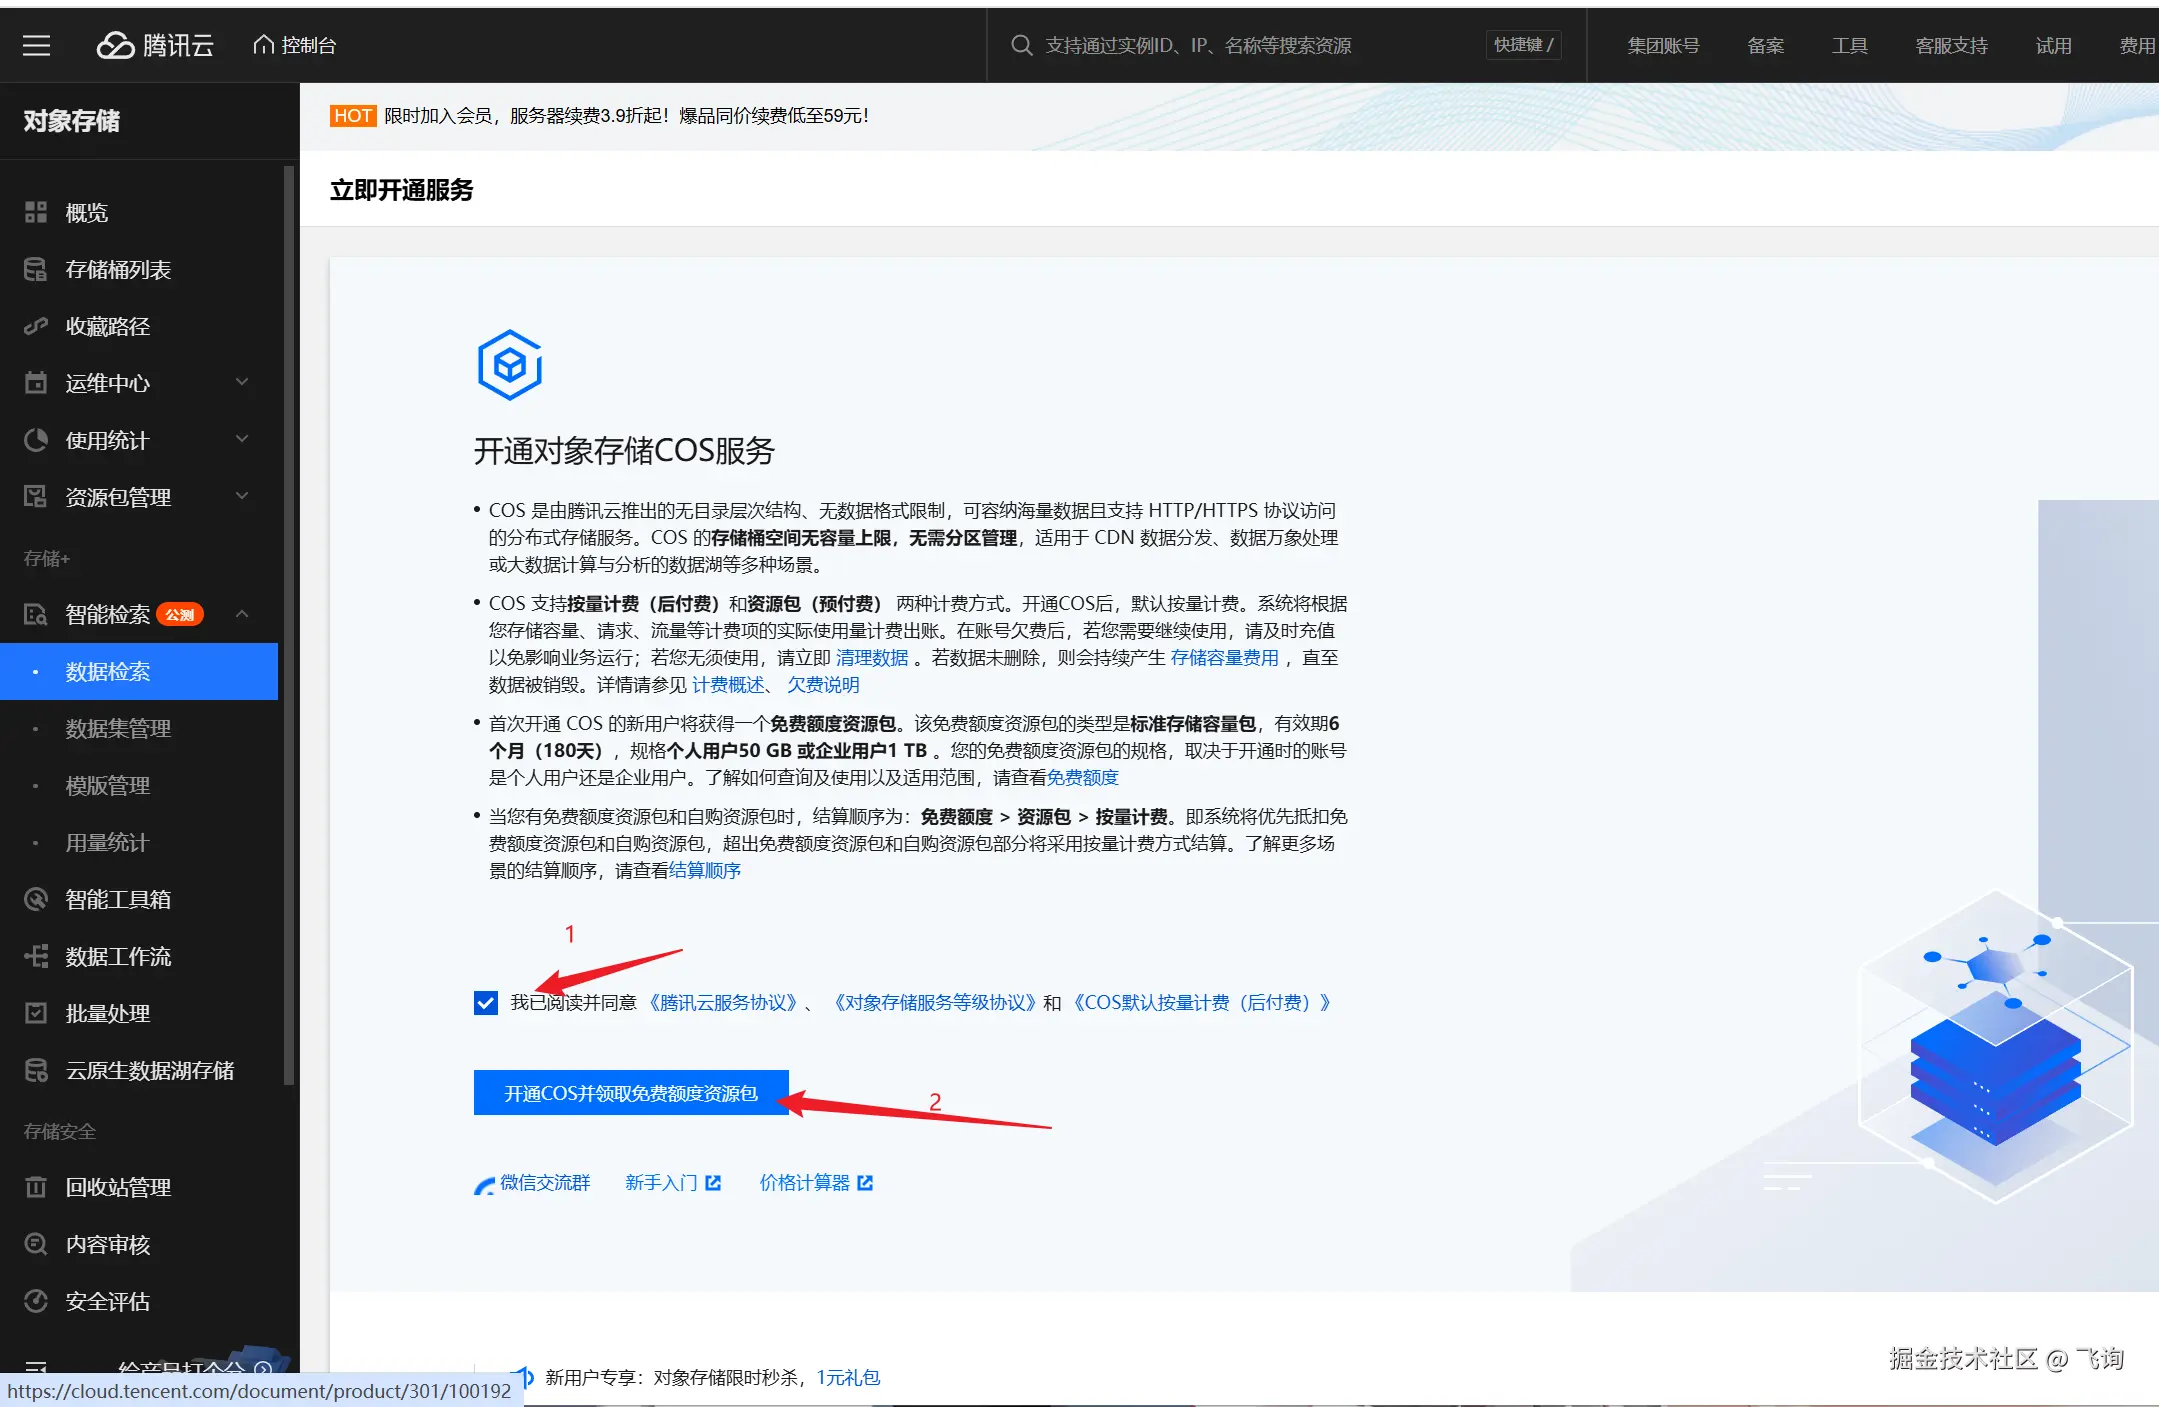This screenshot has height=1407, width=2159.
Task: Open the 客服支持 top menu
Action: 1951,45
